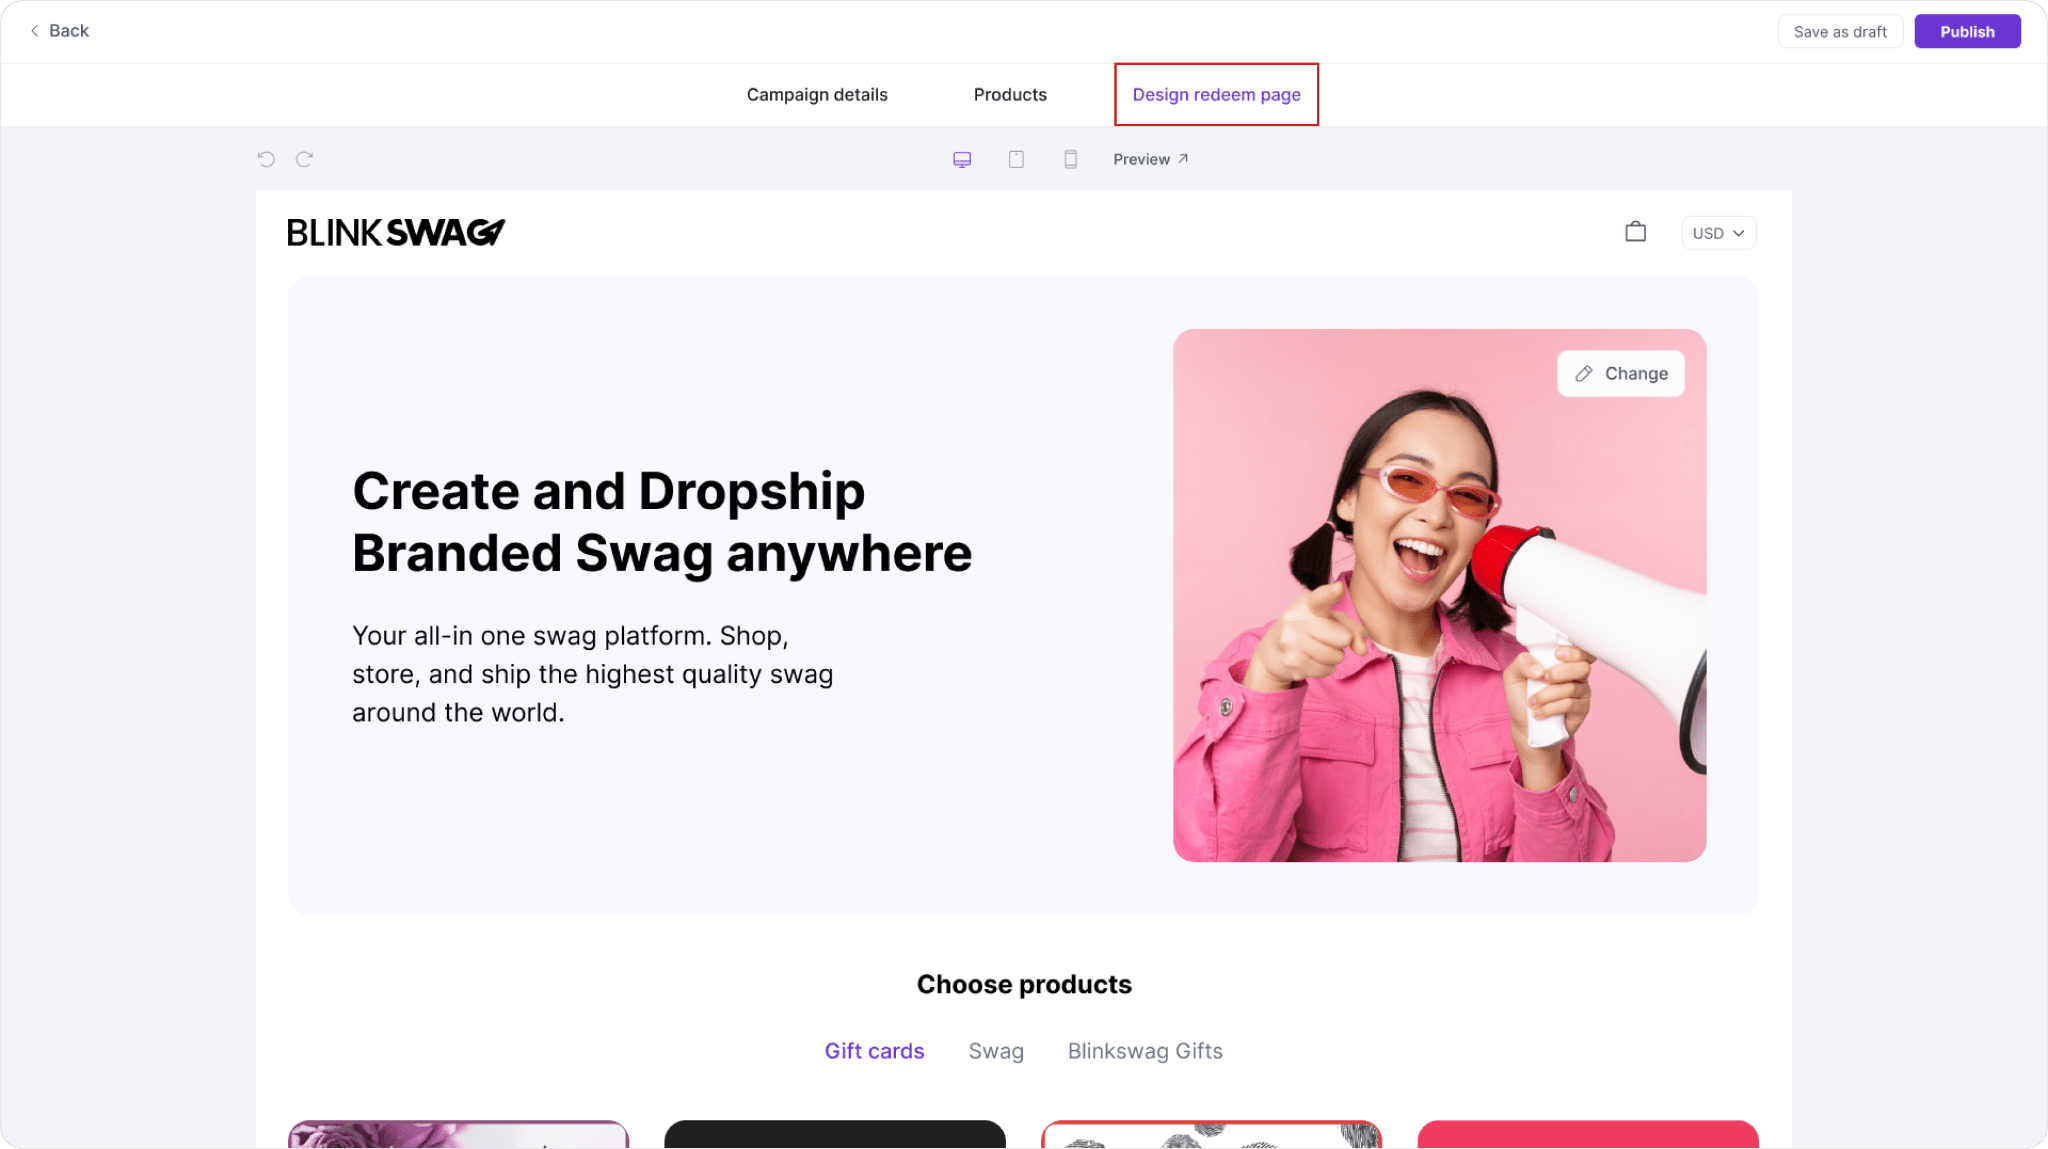Viewport: 2048px width, 1149px height.
Task: Switch to Products step
Action: 1010,94
